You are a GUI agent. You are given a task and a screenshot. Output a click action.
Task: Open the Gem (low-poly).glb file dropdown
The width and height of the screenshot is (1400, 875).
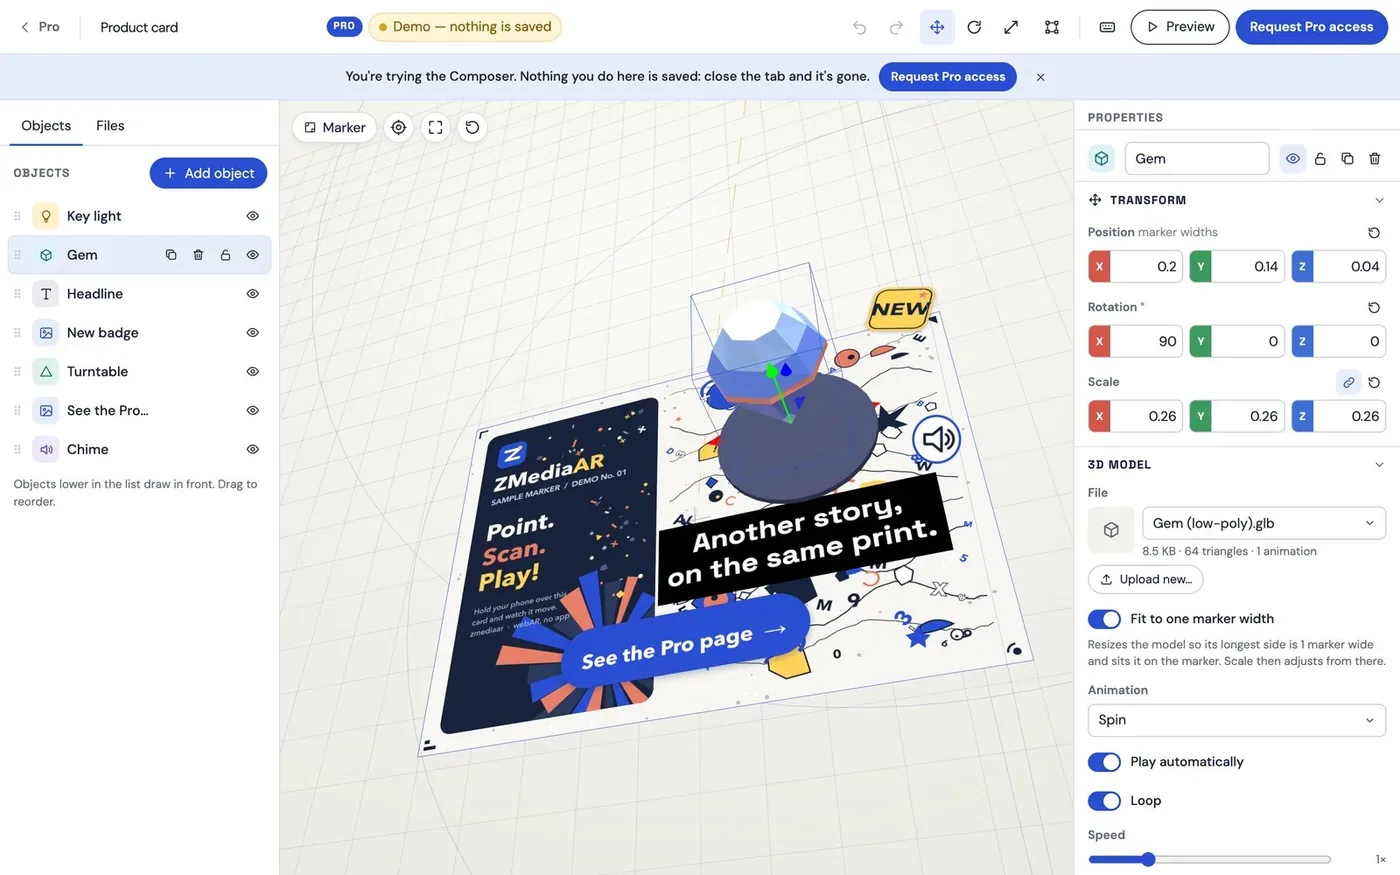coord(1264,523)
